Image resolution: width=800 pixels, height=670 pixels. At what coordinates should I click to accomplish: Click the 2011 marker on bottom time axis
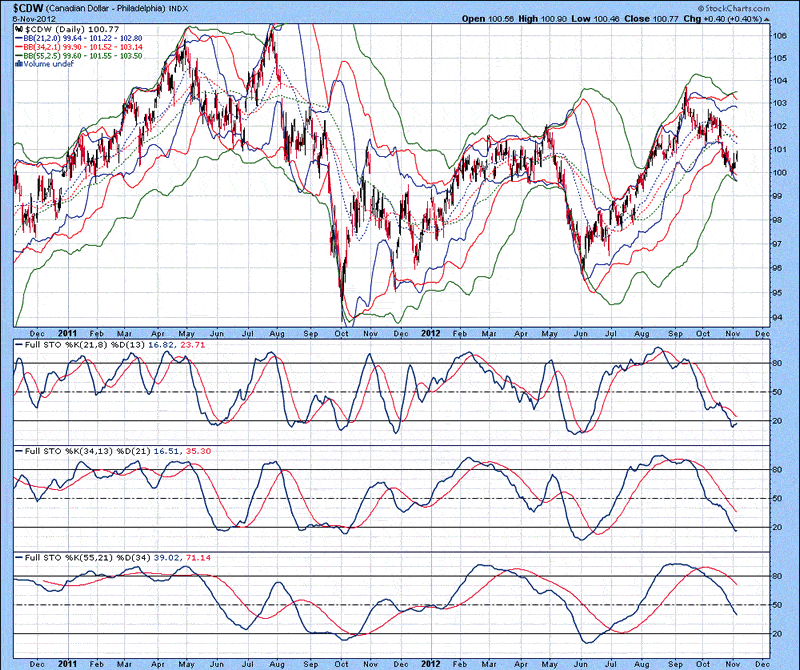click(68, 661)
